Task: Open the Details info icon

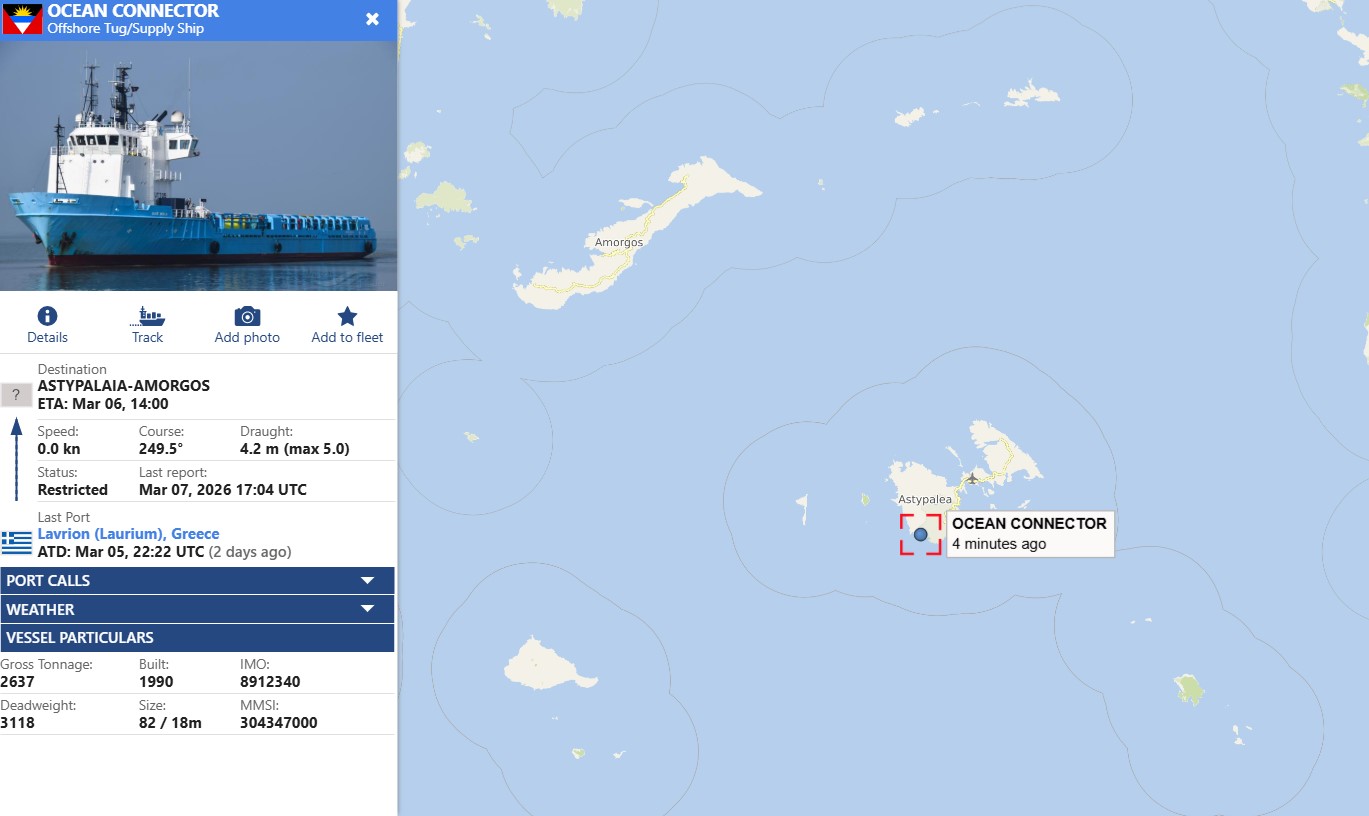Action: tap(47, 316)
